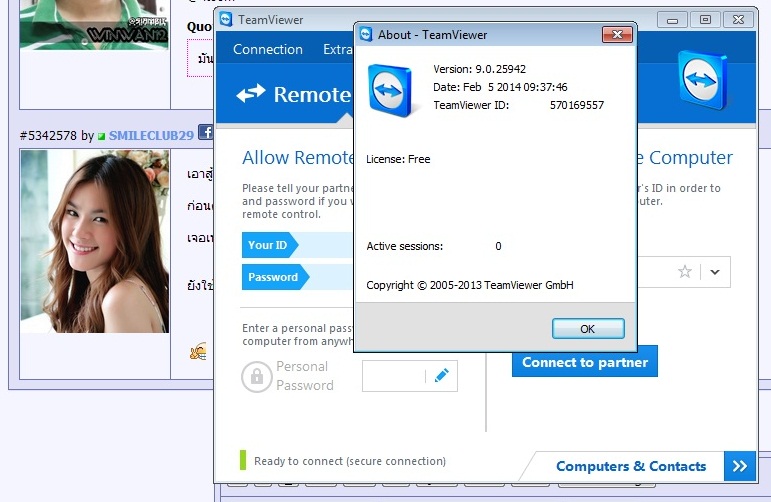Click the Password label in TeamViewer
This screenshot has width=771, height=502.
pyautogui.click(x=273, y=277)
